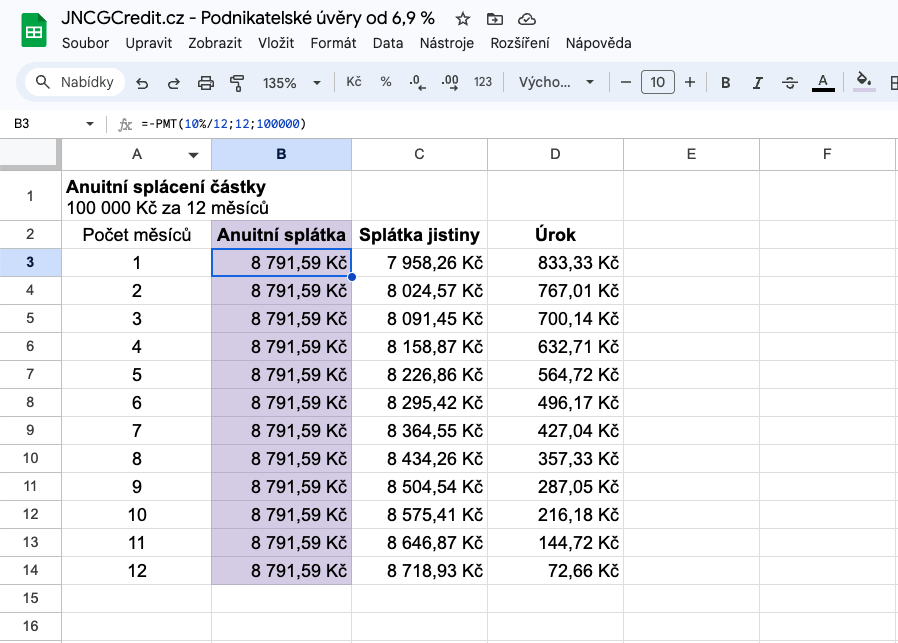Click cell with 8 364,55 Kč
Image resolution: width=898 pixels, height=643 pixels.
click(x=419, y=431)
